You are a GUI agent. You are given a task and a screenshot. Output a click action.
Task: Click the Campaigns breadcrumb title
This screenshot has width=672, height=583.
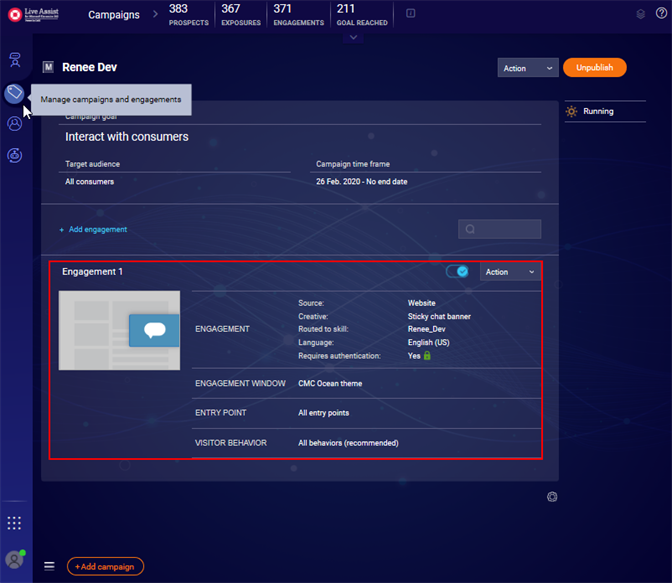pos(113,15)
